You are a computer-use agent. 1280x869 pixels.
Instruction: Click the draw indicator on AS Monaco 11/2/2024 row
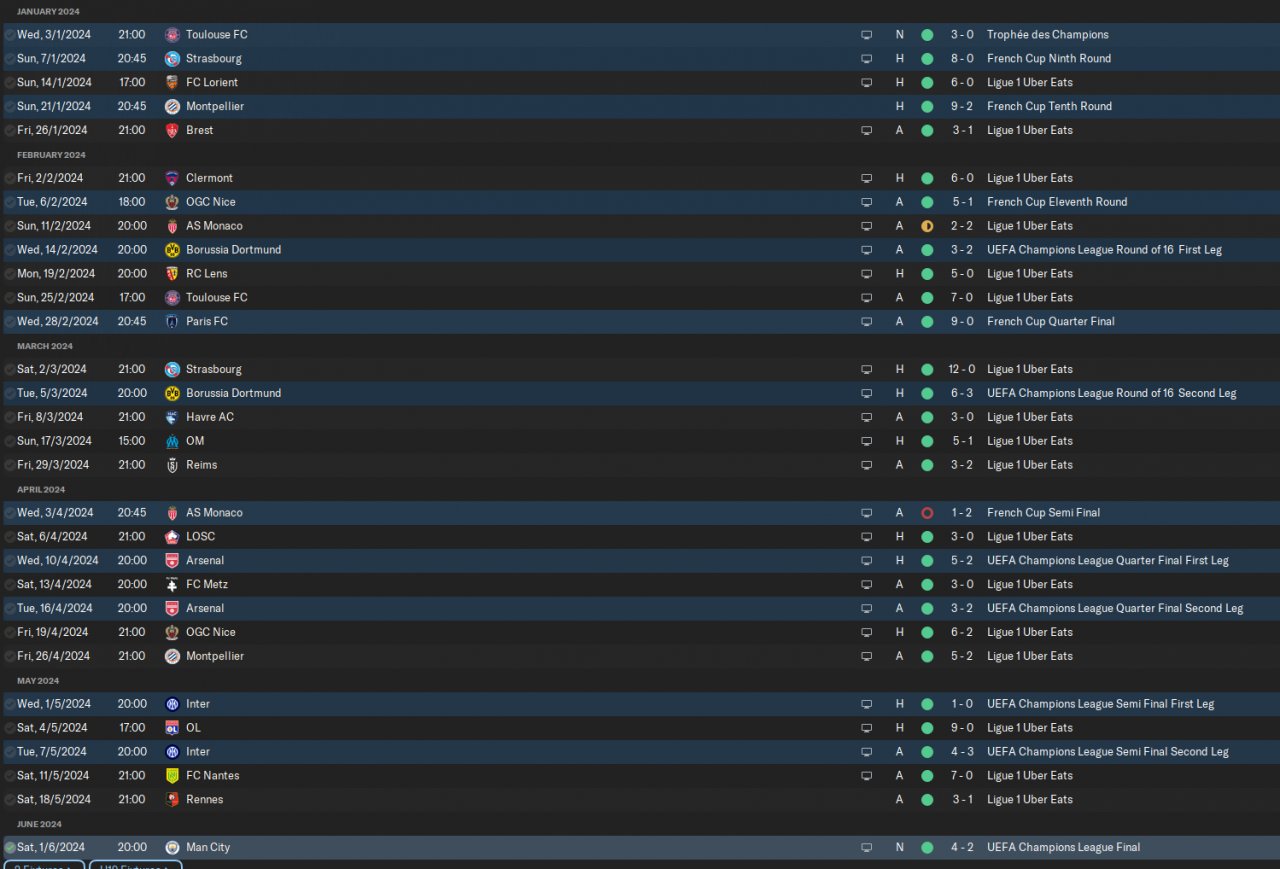[927, 226]
